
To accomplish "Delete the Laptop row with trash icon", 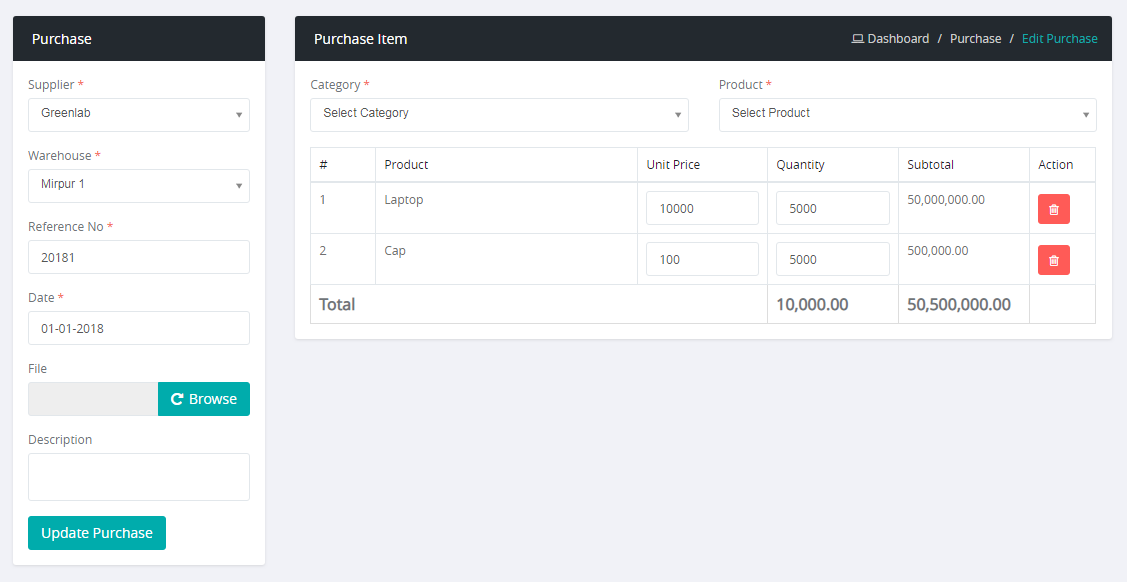I will click(1053, 209).
